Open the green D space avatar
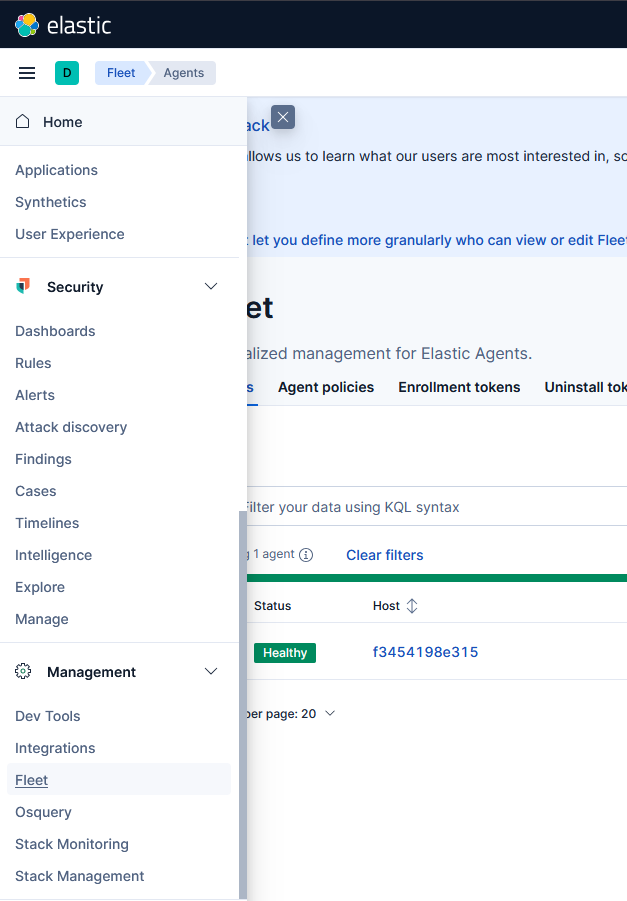This screenshot has width=627, height=901. point(67,73)
